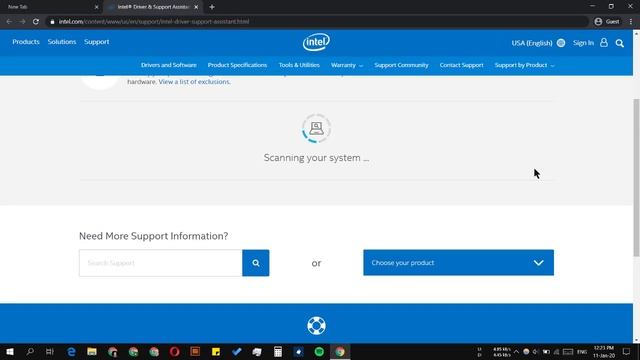The width and height of the screenshot is (640, 360).
Task: Click the scanning progress spinner
Action: (x=316, y=128)
